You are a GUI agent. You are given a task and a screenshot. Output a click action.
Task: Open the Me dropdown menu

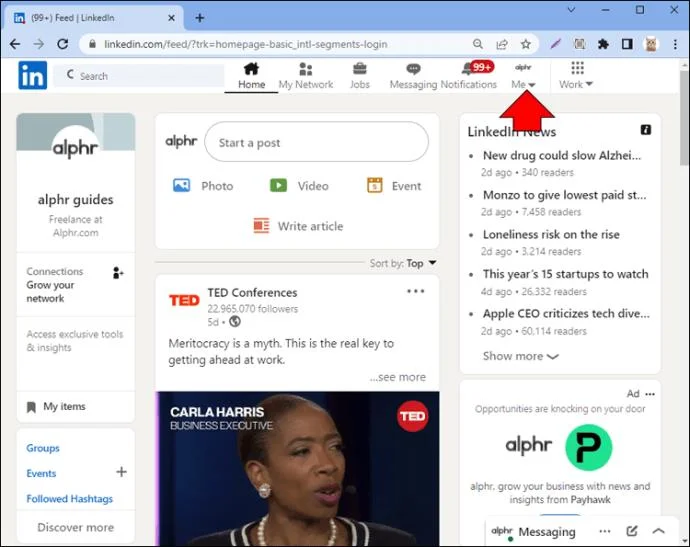click(x=523, y=76)
